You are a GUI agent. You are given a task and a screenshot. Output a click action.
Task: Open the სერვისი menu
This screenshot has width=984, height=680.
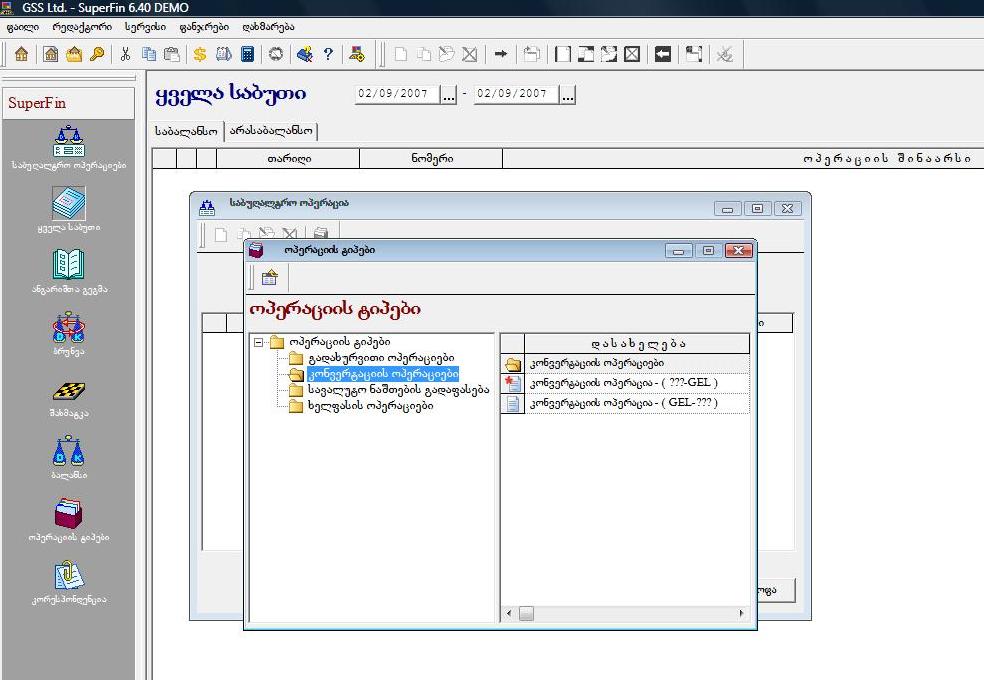tap(145, 27)
